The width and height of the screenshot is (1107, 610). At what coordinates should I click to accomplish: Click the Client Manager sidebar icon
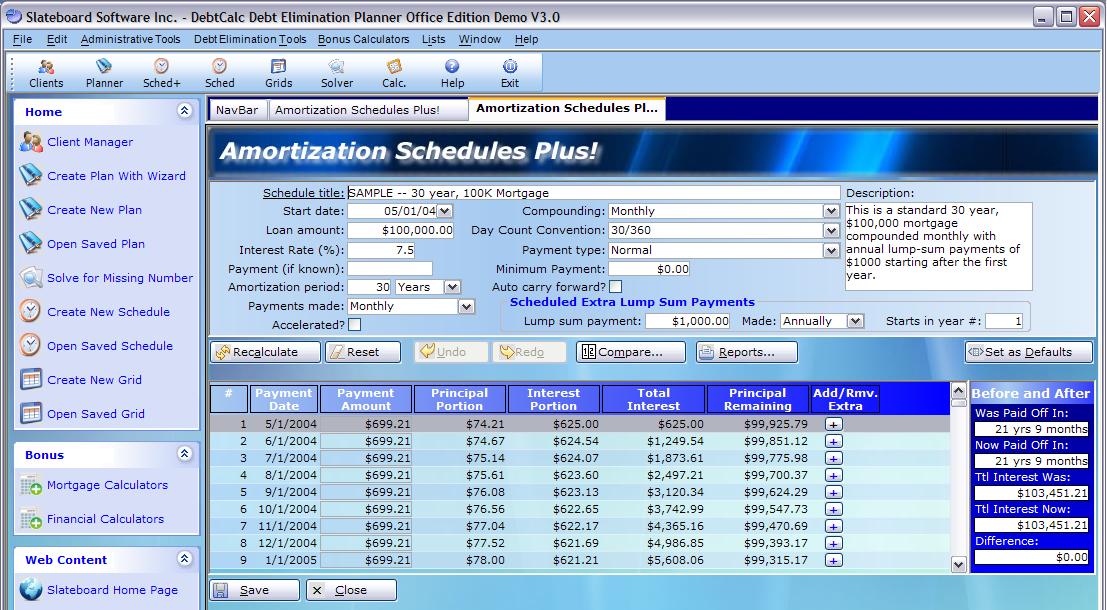click(31, 142)
